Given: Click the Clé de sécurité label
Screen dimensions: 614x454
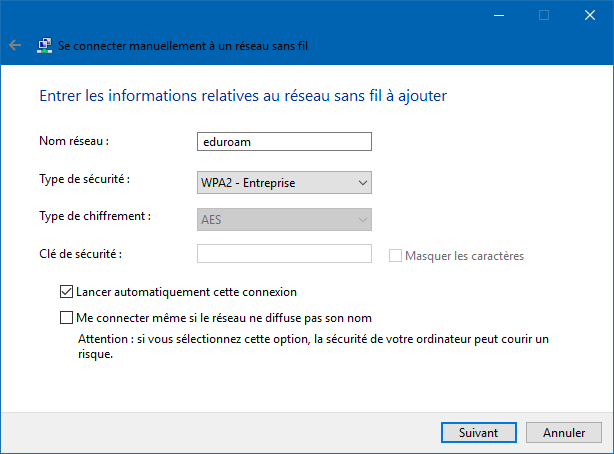Looking at the screenshot, I should 81,254.
